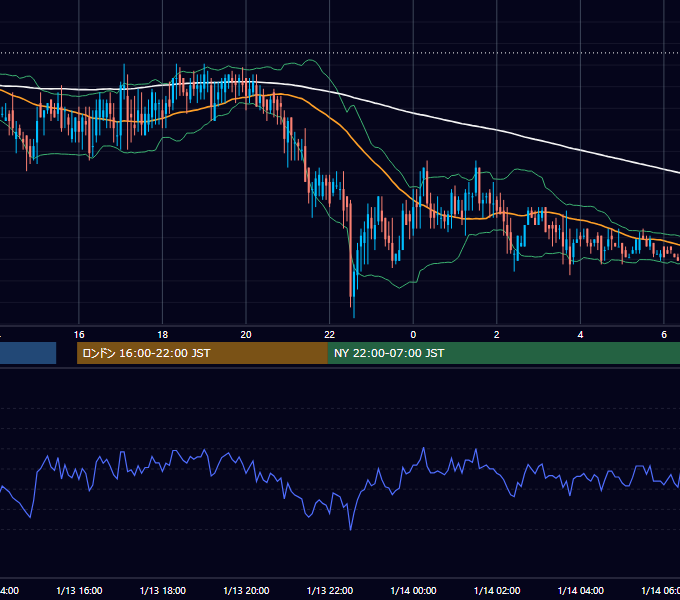Click the NY 22:00-07:00 JST session bar
680x600 pixels.
(x=503, y=353)
